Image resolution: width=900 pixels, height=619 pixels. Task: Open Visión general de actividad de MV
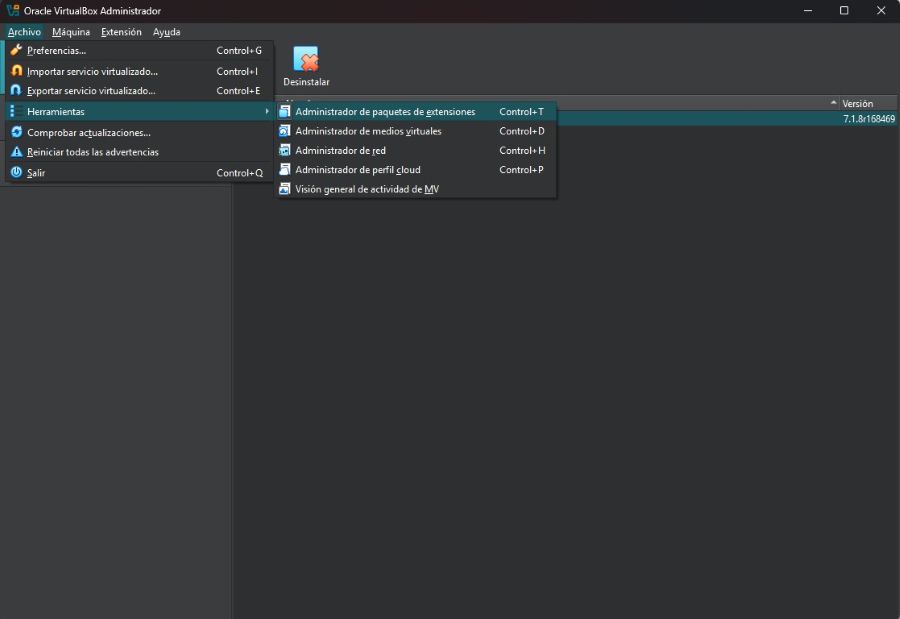tap(416, 189)
